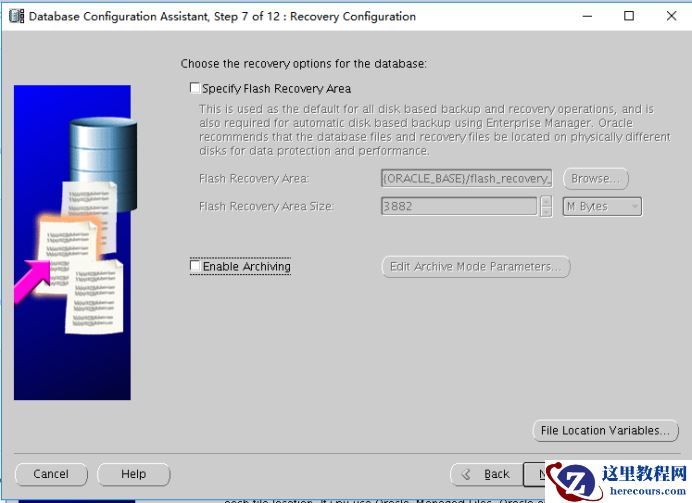The width and height of the screenshot is (692, 503).
Task: Click the Flash Recovery Area Size field
Action: 459,206
